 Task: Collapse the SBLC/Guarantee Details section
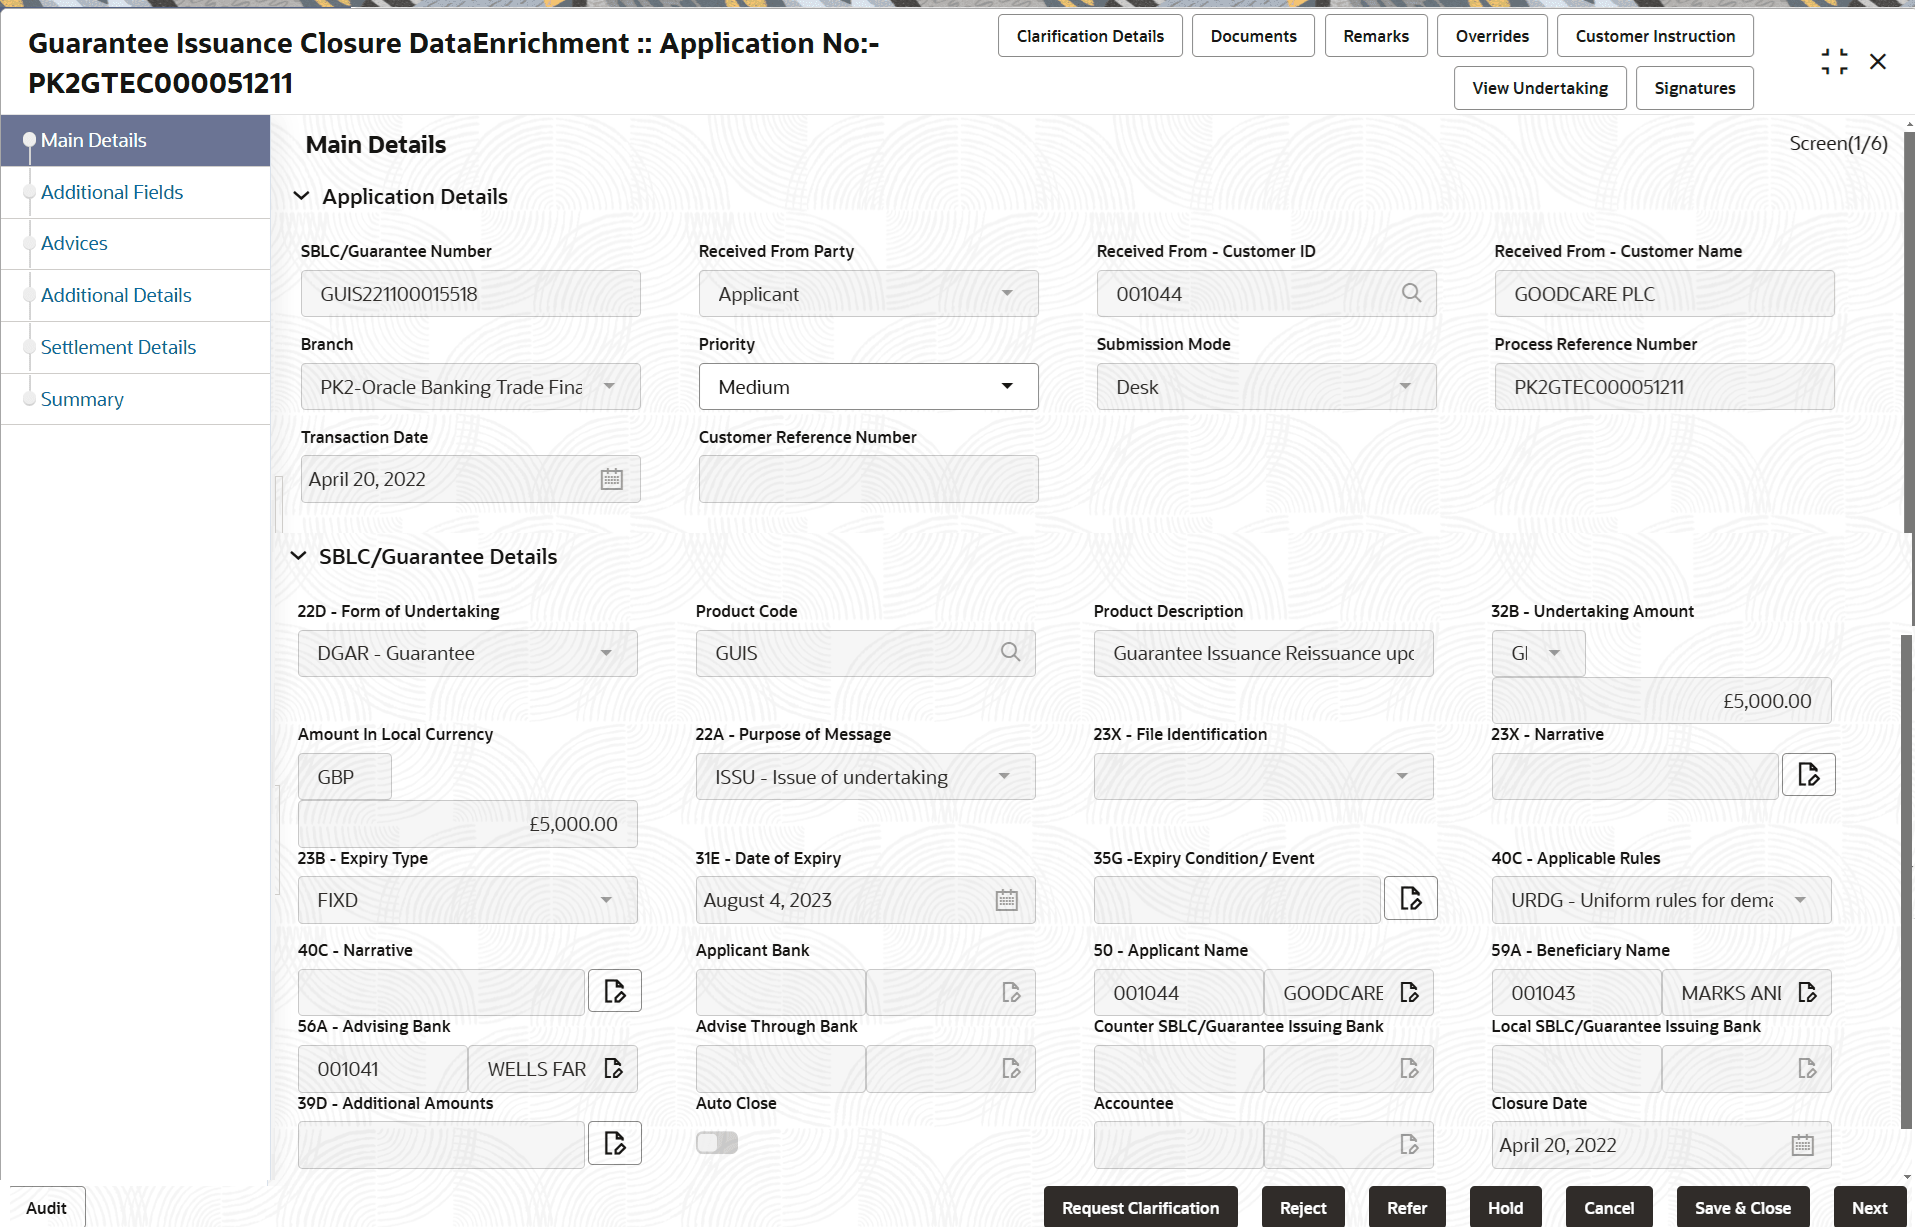[x=298, y=556]
